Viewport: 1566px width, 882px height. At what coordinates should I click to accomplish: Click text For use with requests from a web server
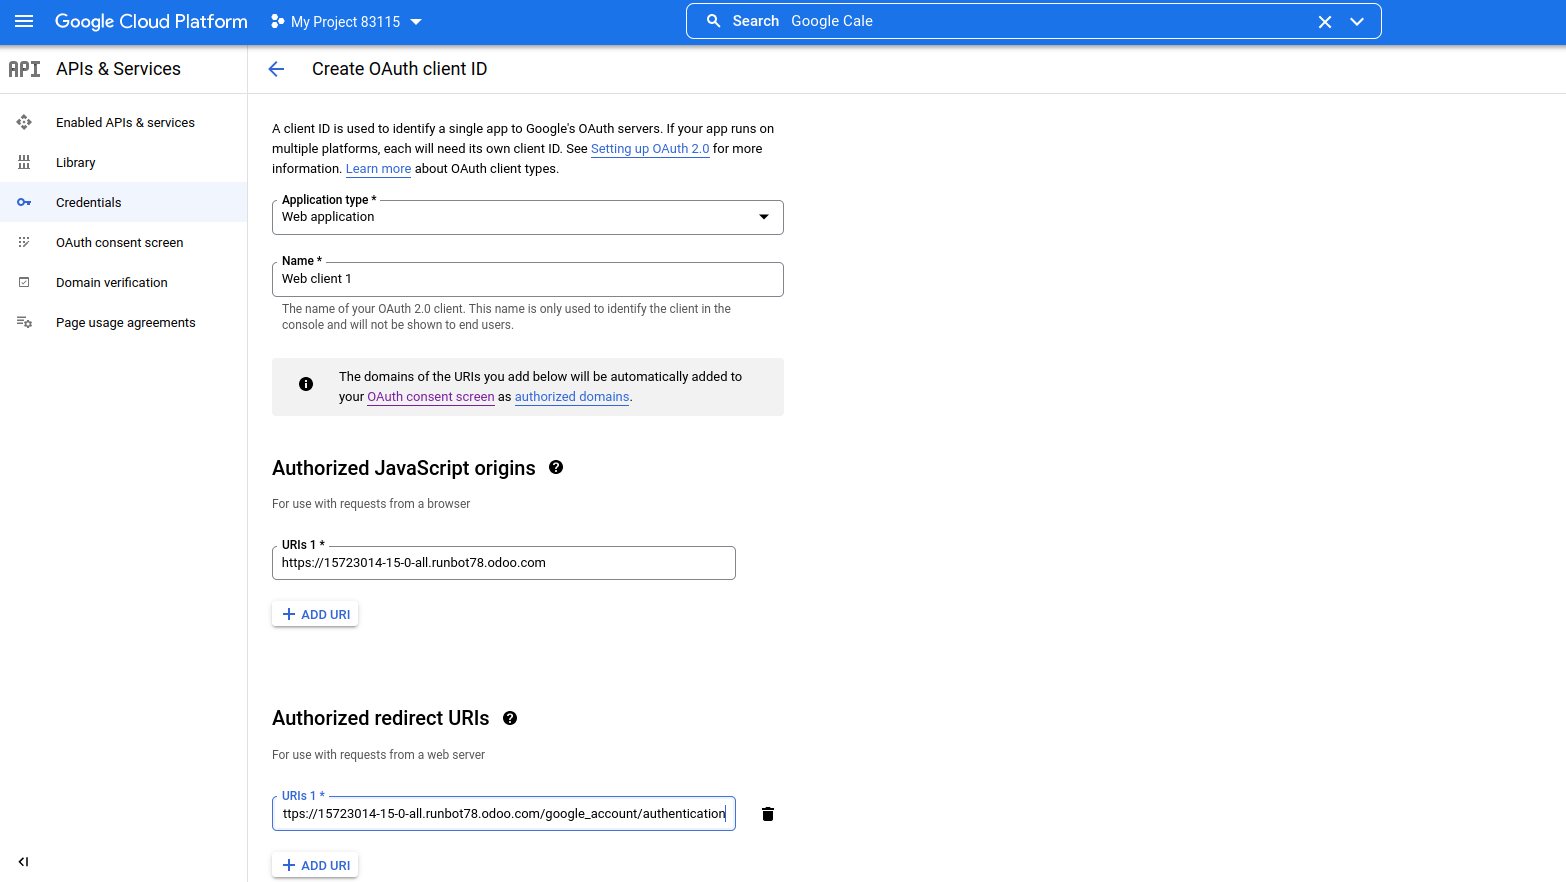click(378, 755)
